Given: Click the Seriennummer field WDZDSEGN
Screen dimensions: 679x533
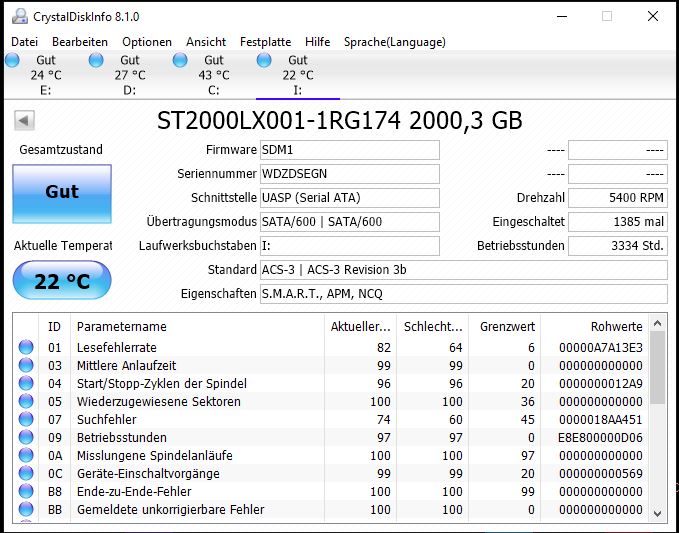Looking at the screenshot, I should tap(350, 174).
